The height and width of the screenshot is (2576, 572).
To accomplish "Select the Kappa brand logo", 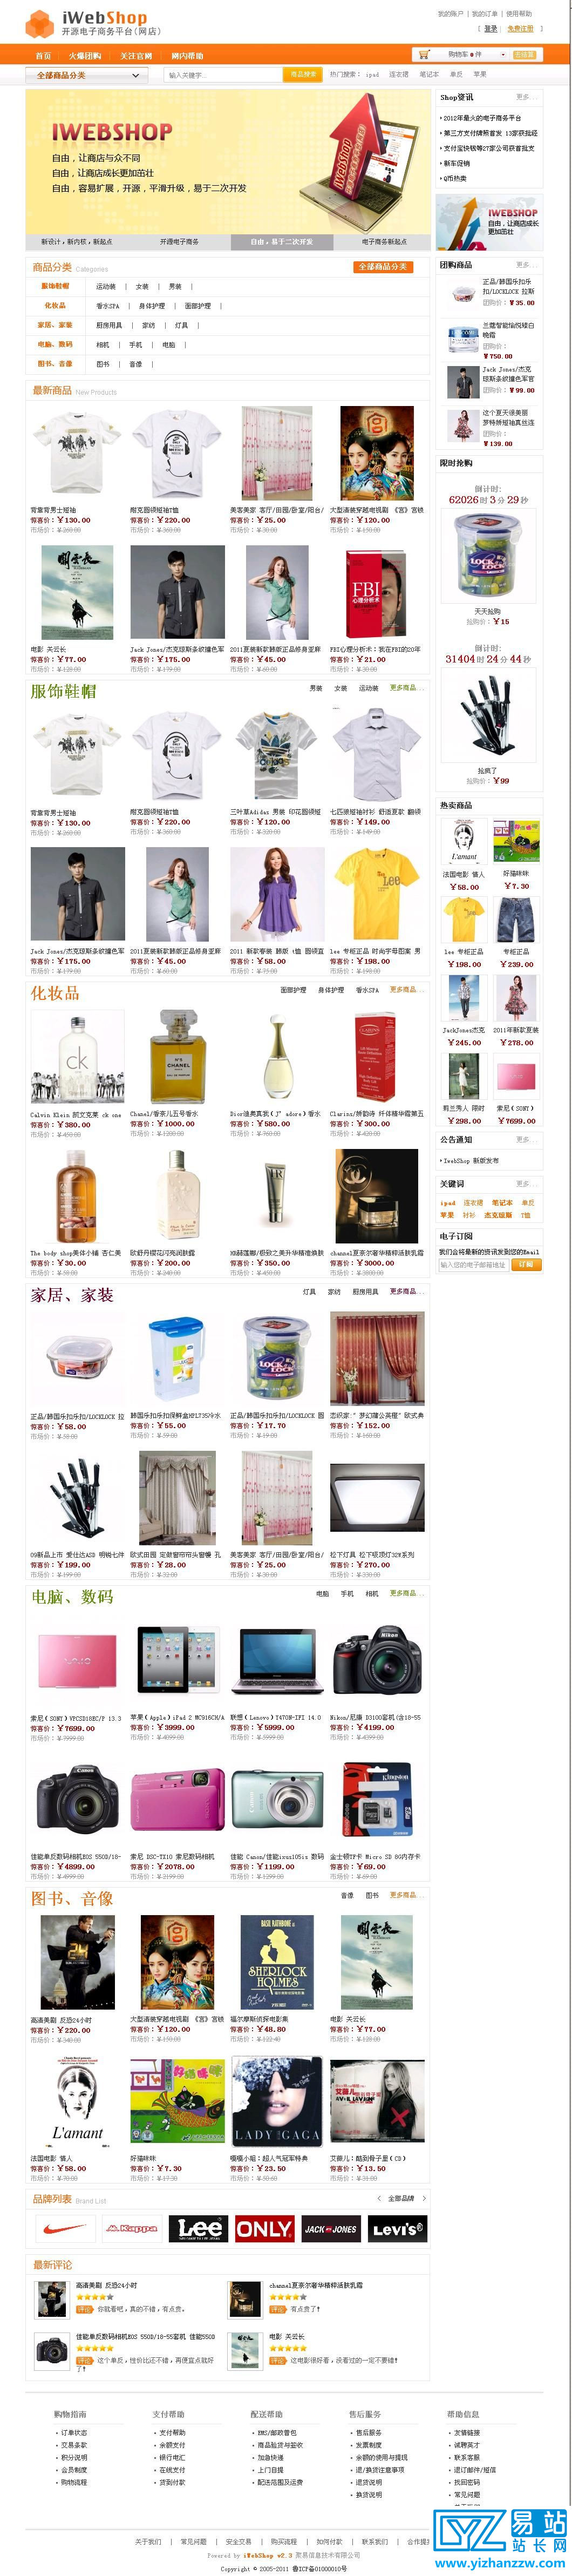I will coord(132,2228).
